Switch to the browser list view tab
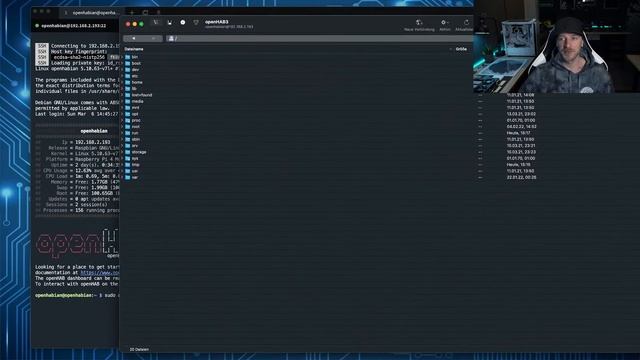 pyautogui.click(x=156, y=22)
